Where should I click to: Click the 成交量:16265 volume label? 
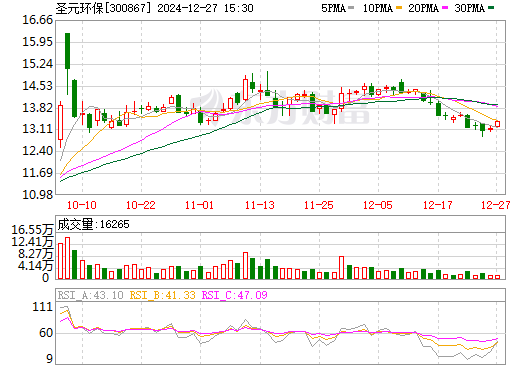click(x=93, y=224)
